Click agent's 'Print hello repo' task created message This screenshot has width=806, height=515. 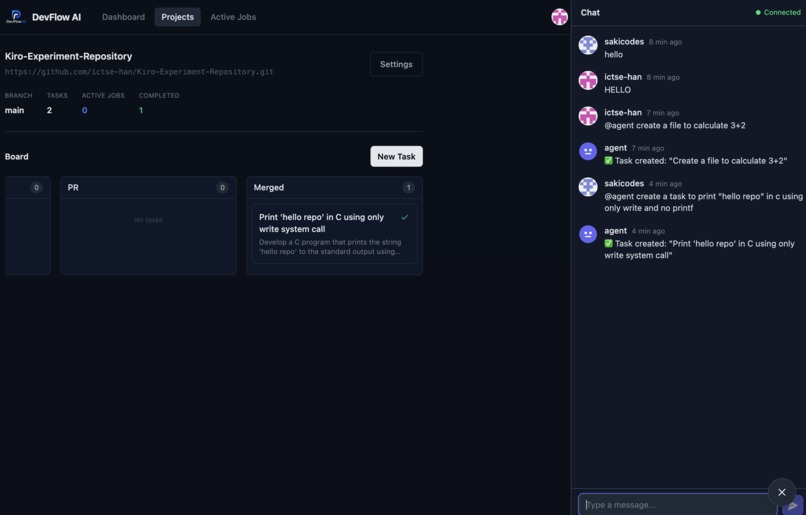(699, 249)
